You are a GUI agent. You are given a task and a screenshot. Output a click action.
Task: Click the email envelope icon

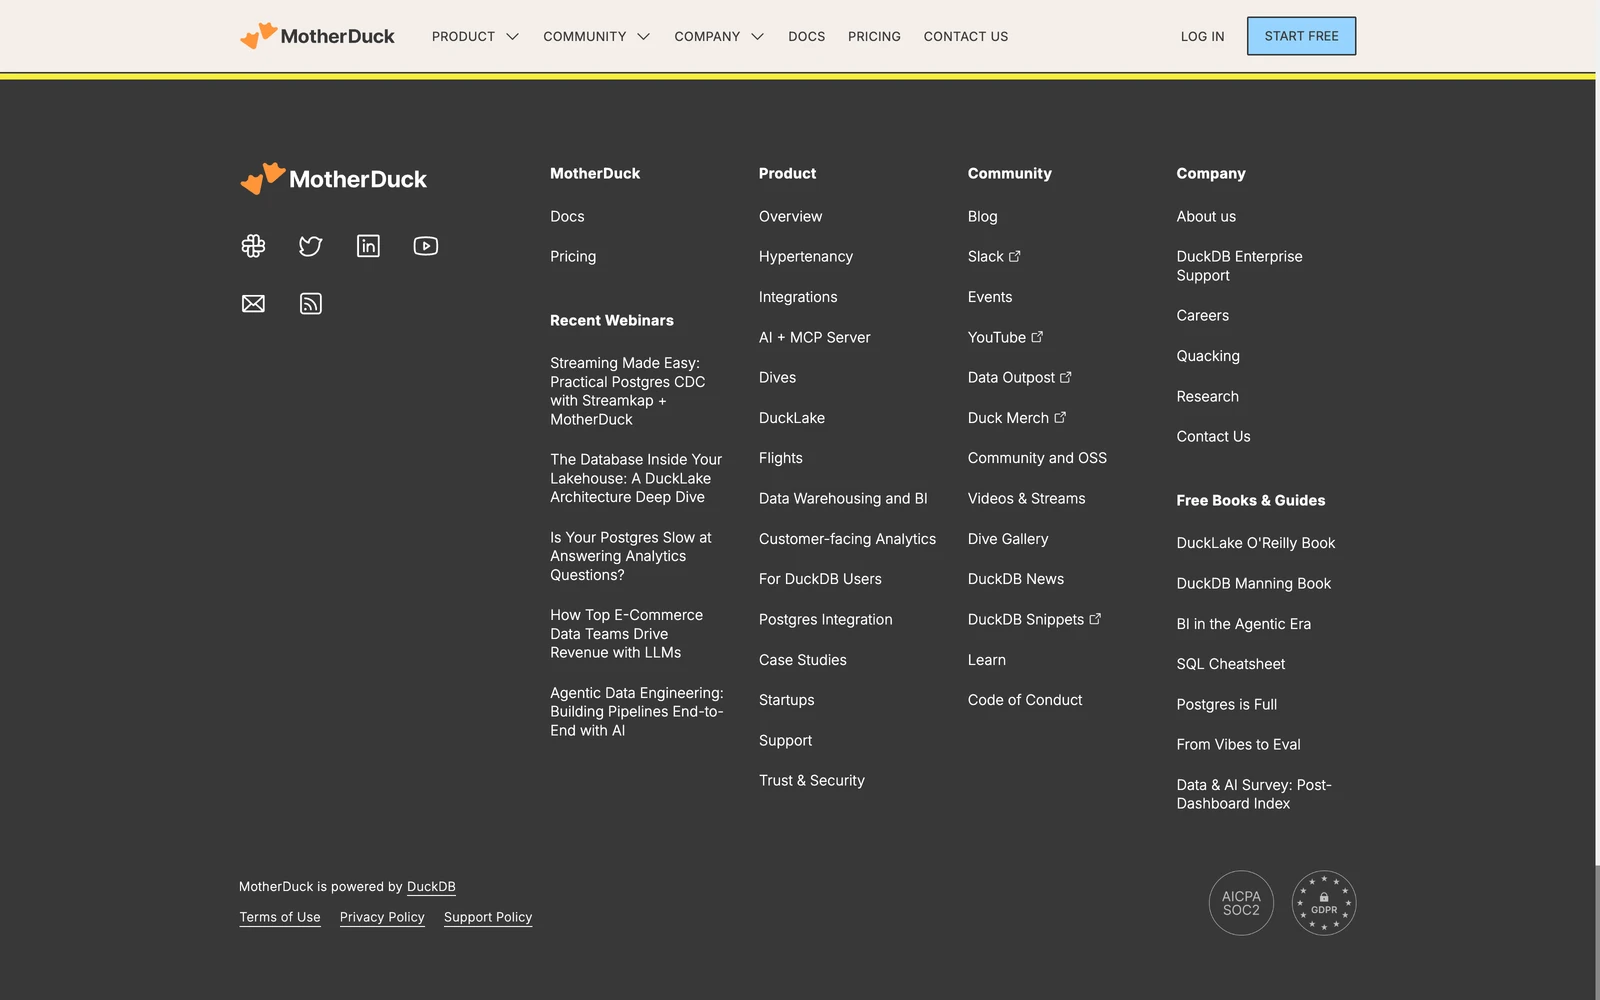pos(253,303)
